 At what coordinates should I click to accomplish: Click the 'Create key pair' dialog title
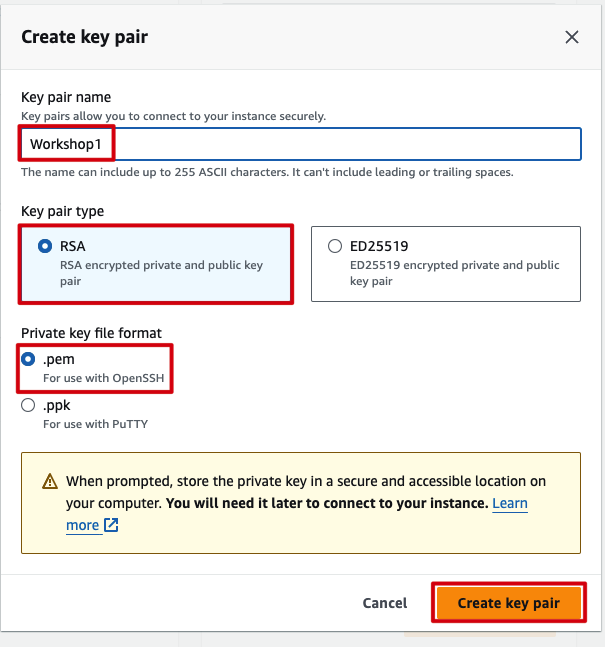(85, 37)
